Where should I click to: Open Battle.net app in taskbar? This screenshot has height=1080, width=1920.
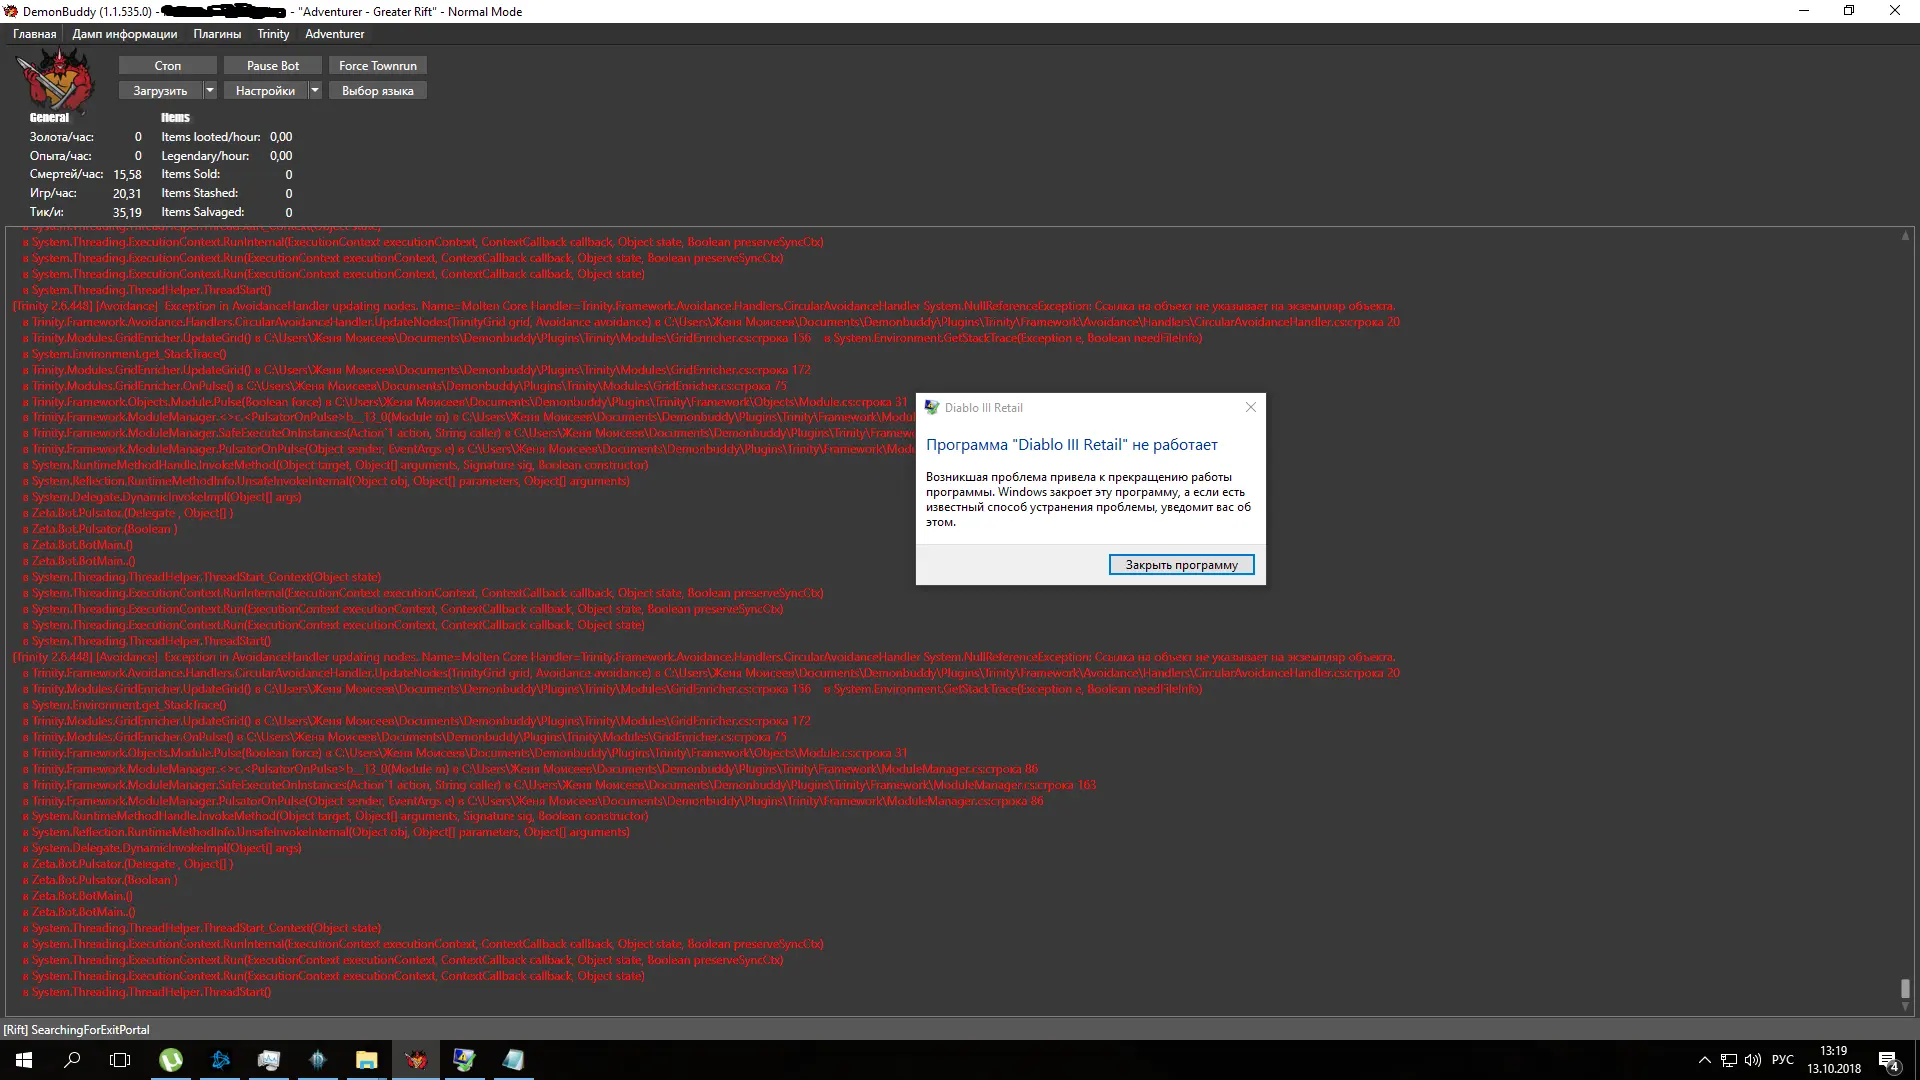(x=220, y=1060)
